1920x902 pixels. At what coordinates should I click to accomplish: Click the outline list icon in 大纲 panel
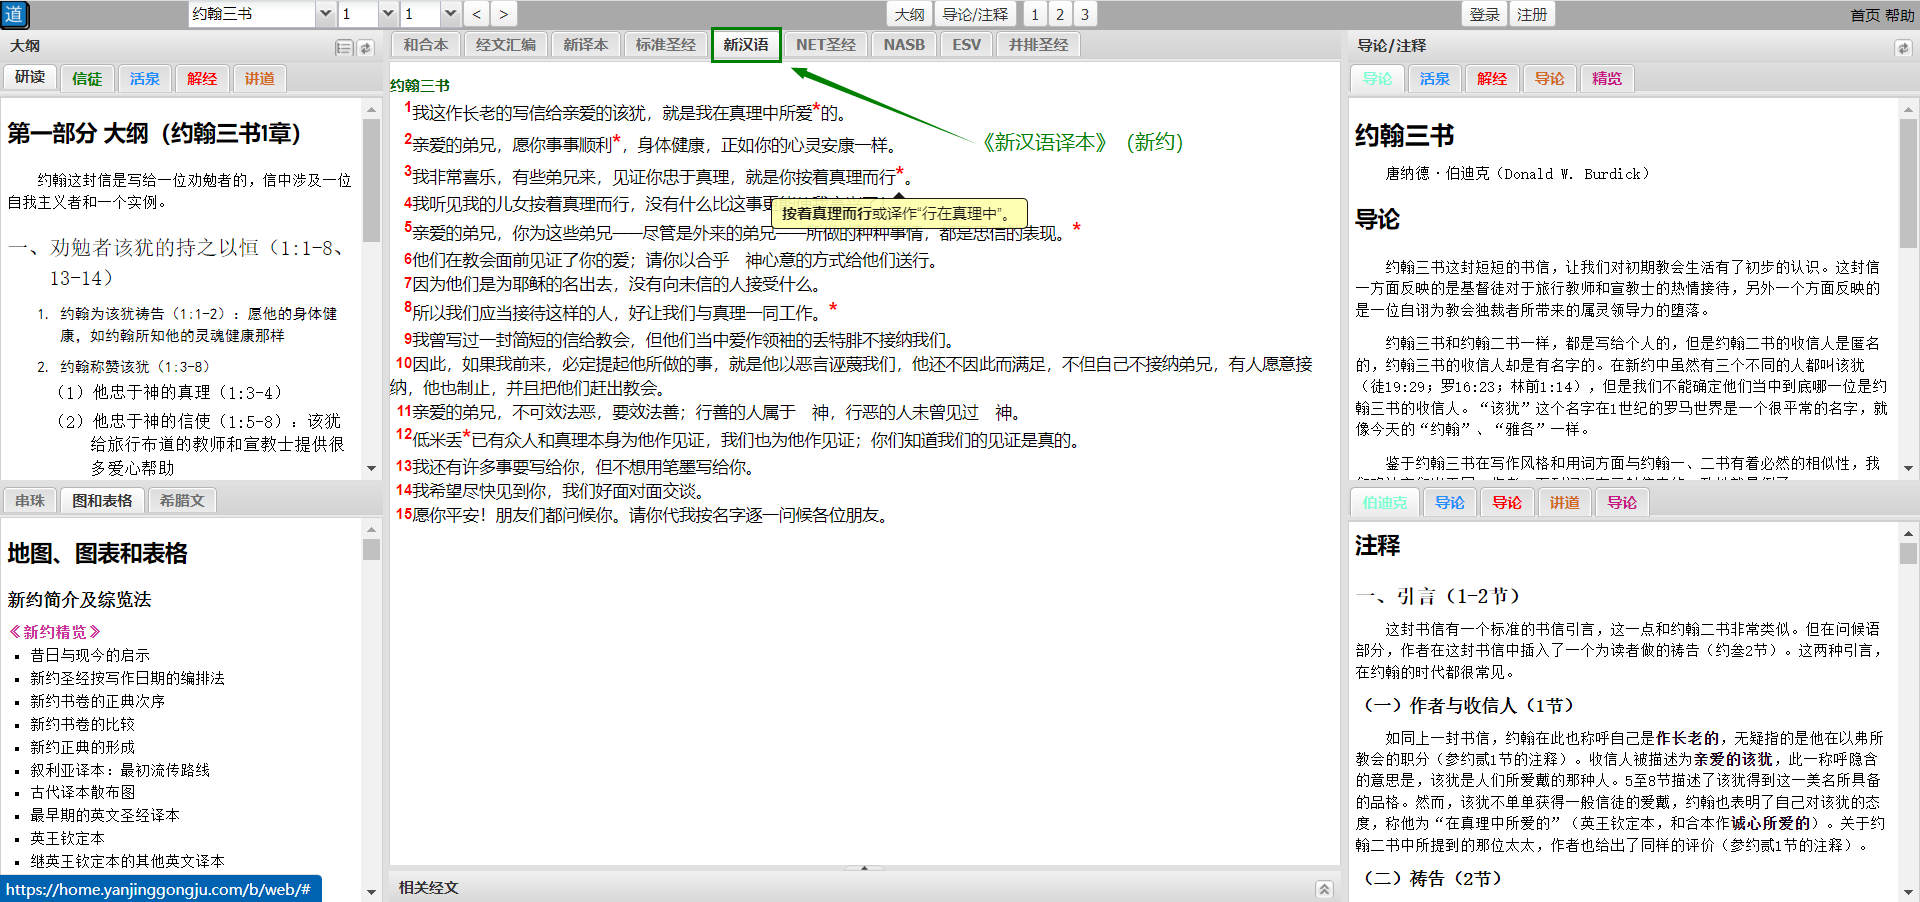[344, 48]
